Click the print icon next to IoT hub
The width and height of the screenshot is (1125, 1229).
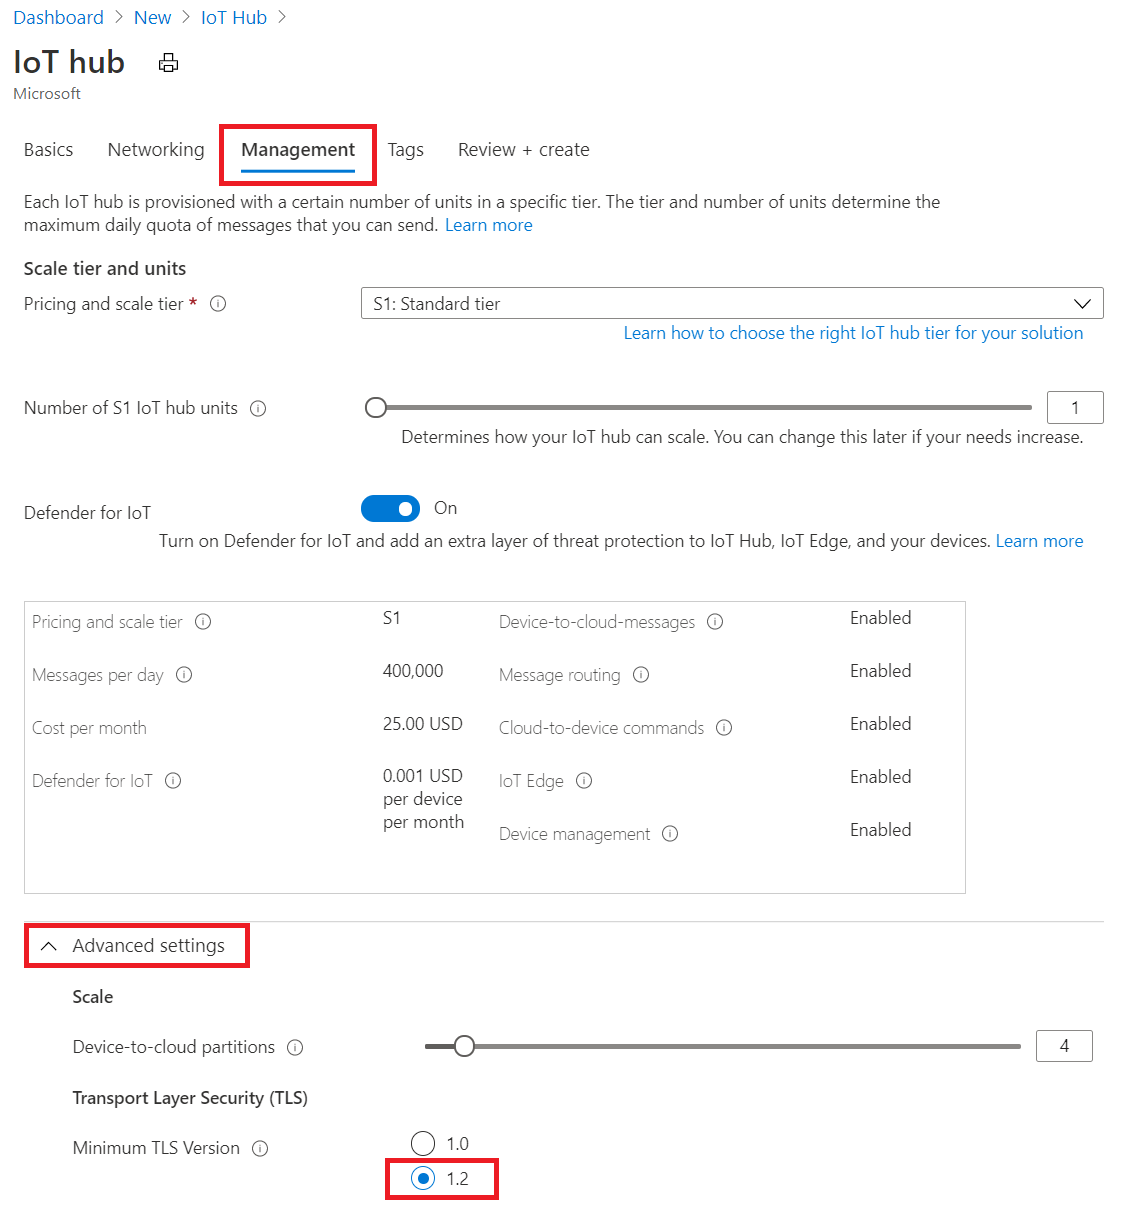(x=168, y=62)
